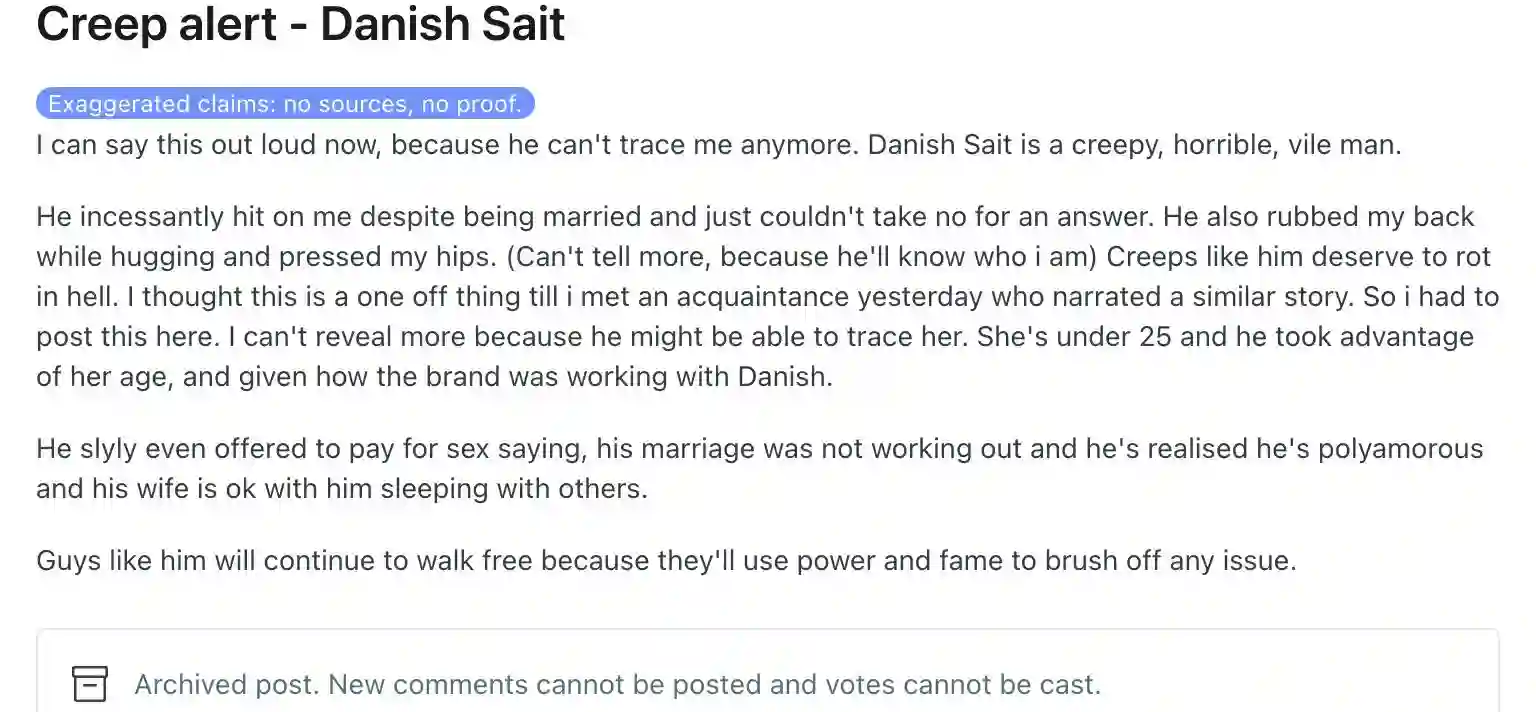This screenshot has height=712, width=1536.
Task: Click the text 'no sources, no proof' in flair
Action: point(402,104)
